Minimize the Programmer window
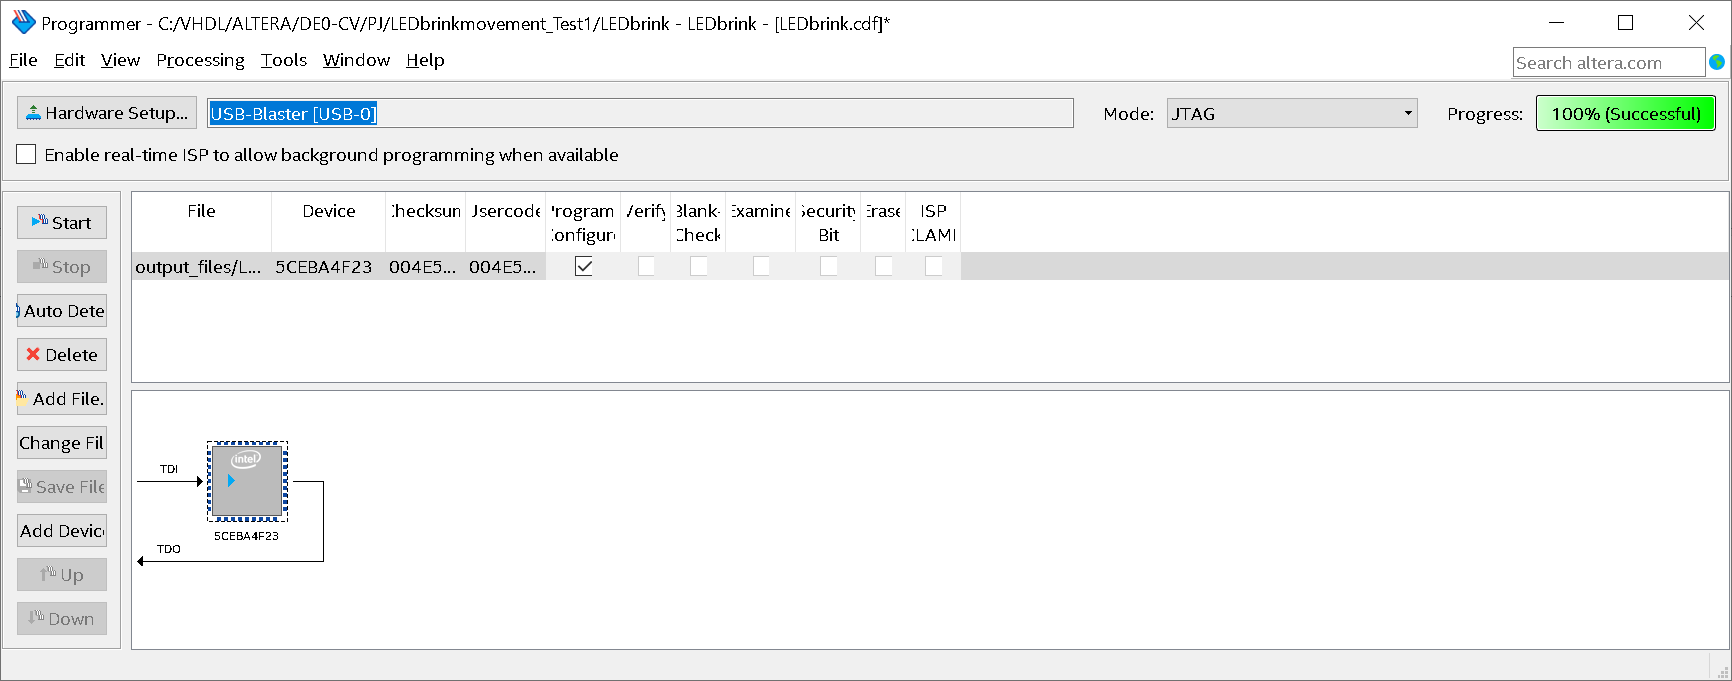The width and height of the screenshot is (1732, 681). point(1557,22)
